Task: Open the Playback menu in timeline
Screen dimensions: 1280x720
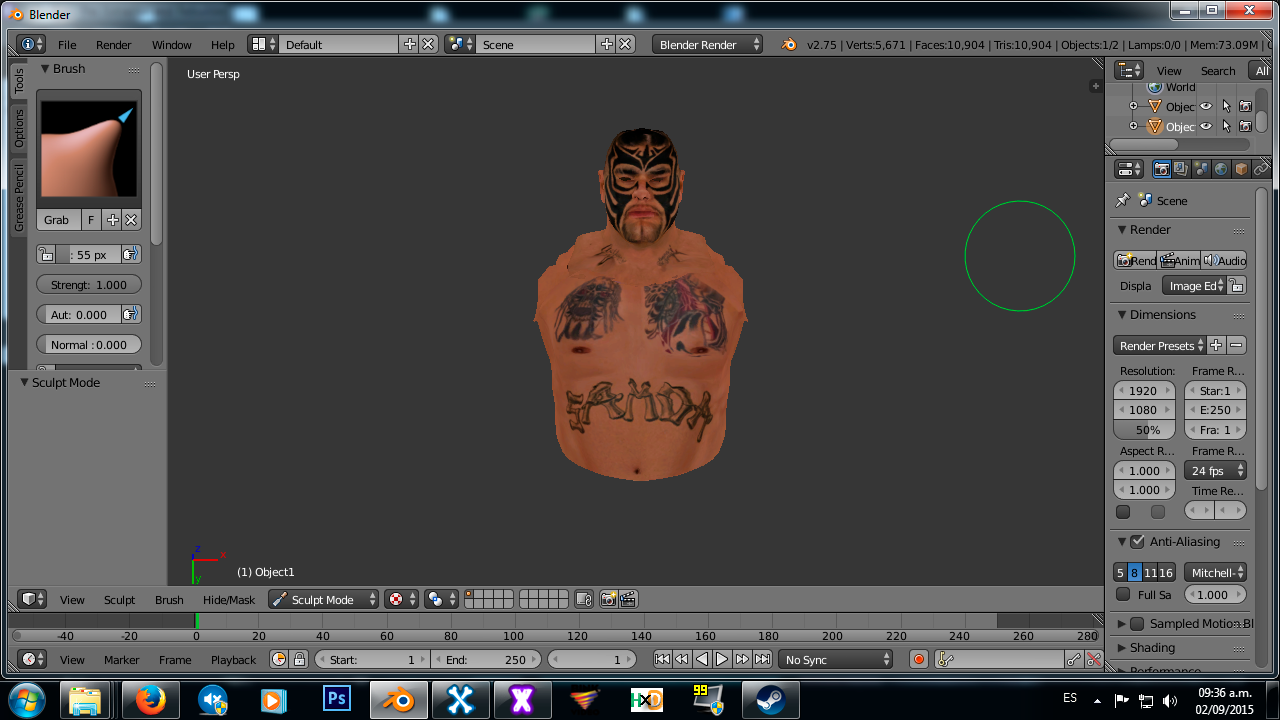Action: pos(233,660)
